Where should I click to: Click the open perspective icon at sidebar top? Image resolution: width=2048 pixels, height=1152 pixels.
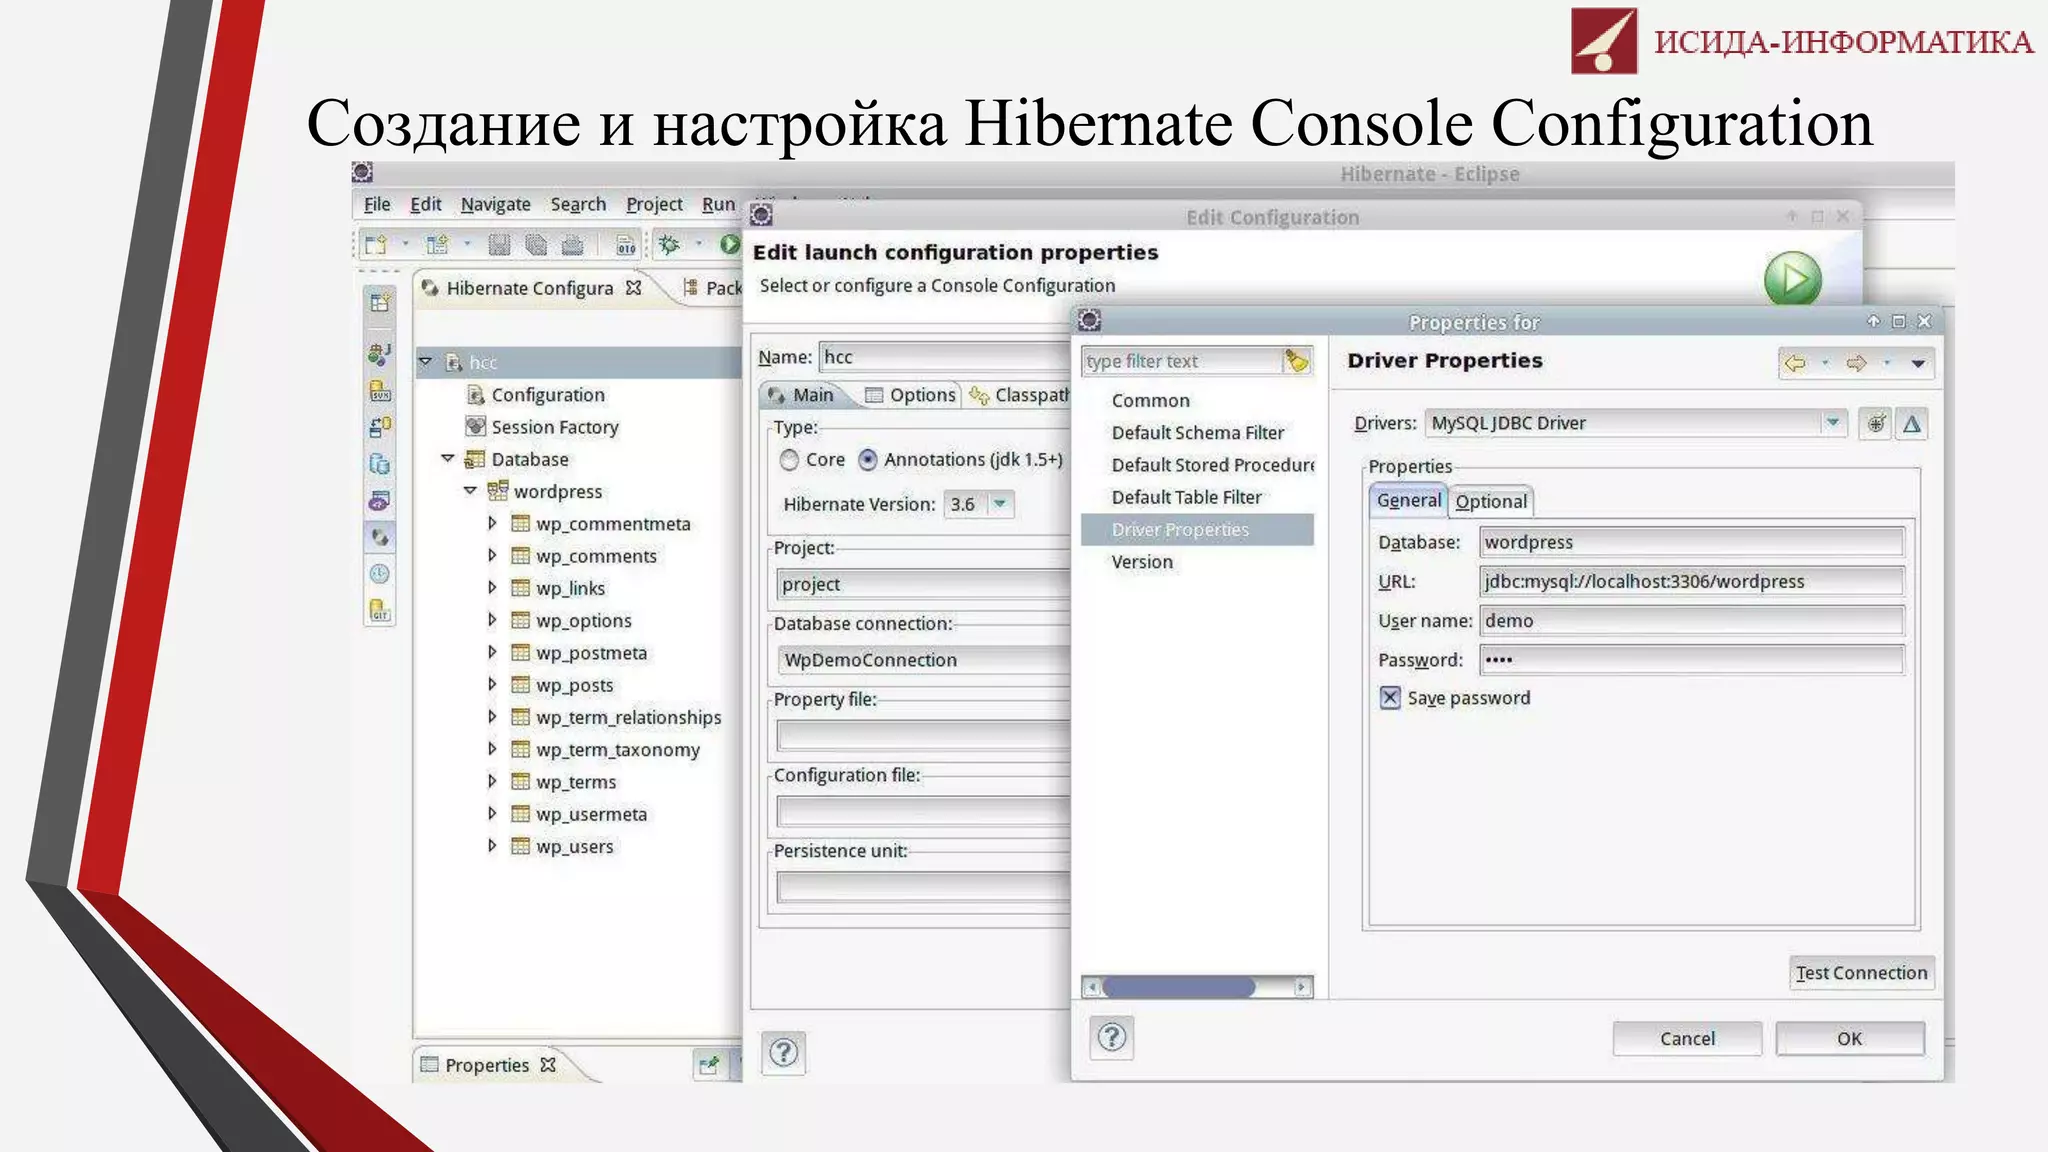click(x=379, y=302)
